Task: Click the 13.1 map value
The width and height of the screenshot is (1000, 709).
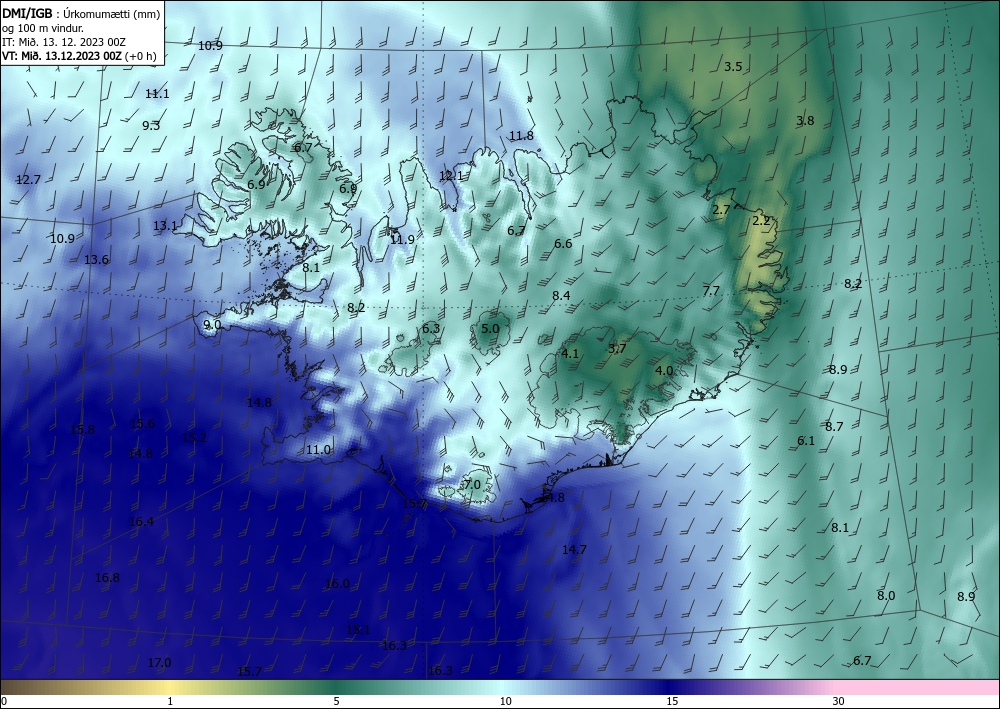Action: coord(165,226)
